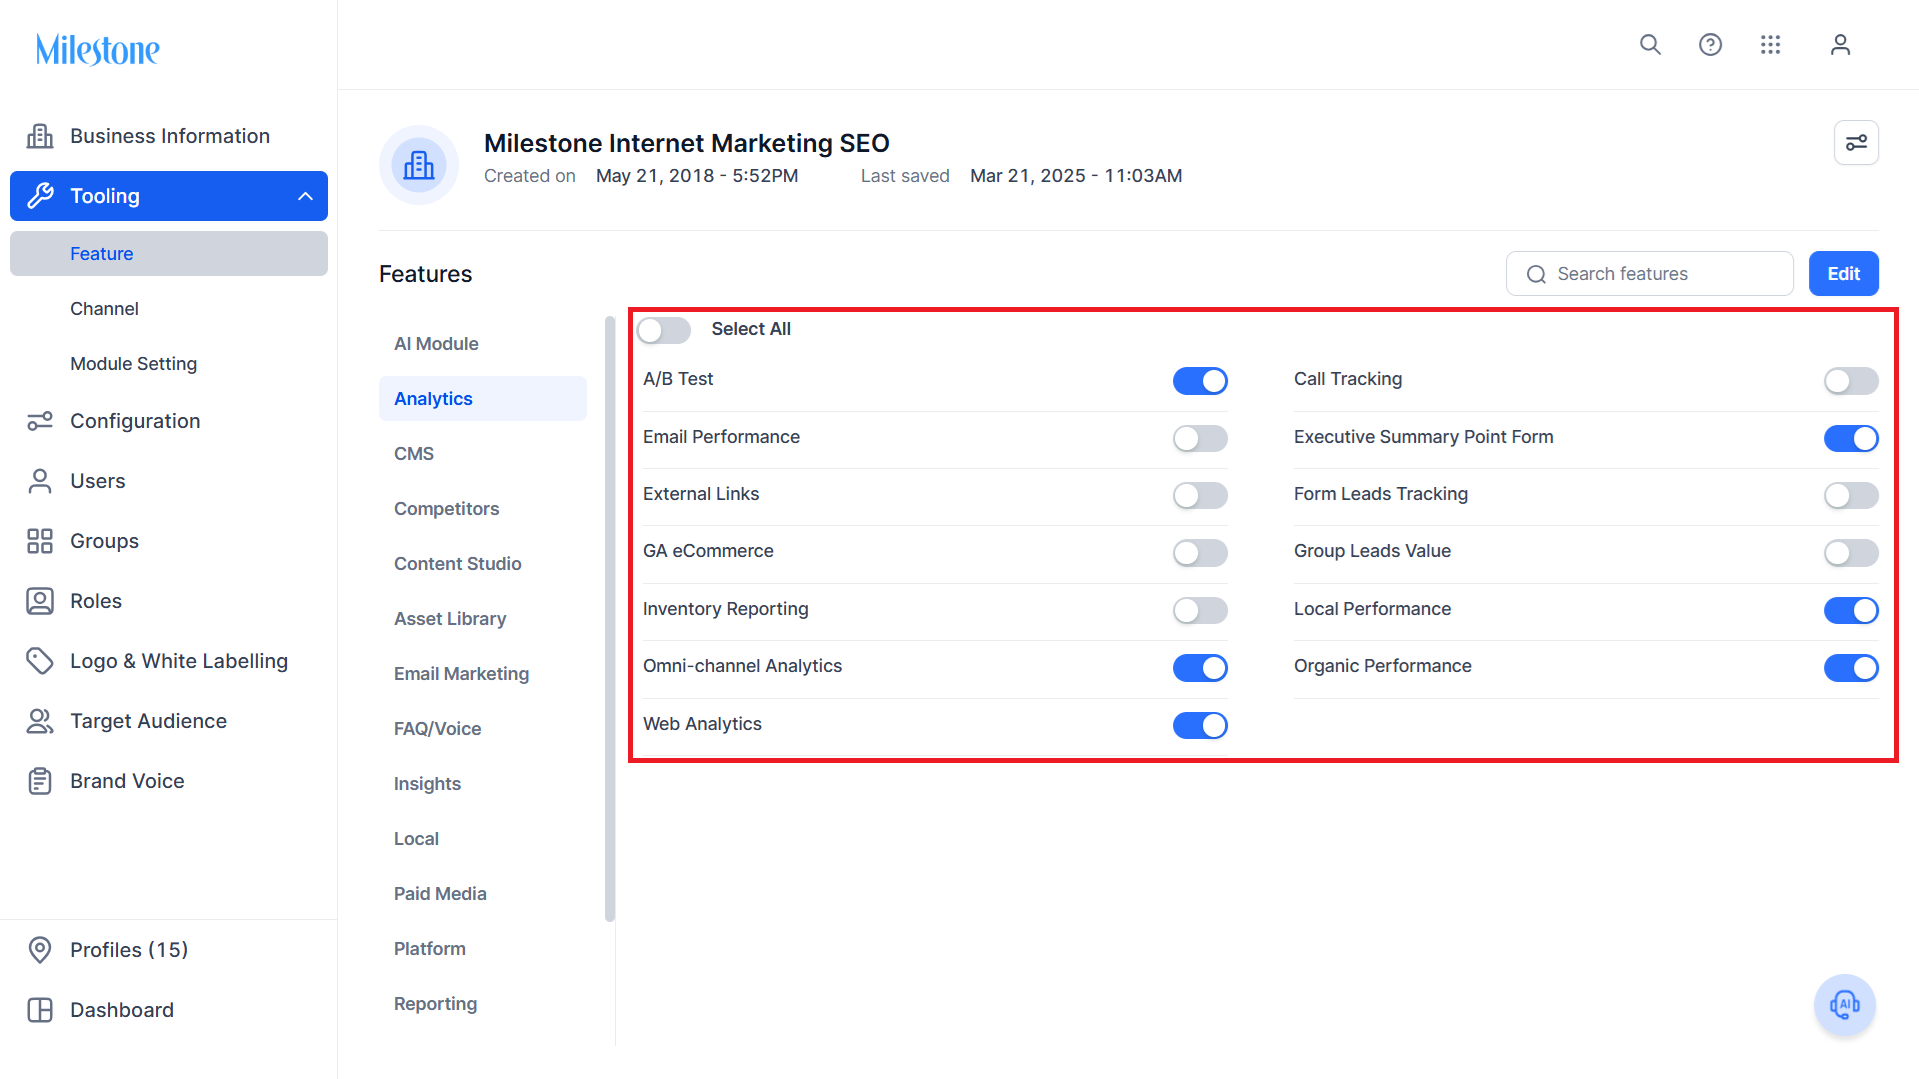Click the Configuration sliders icon
This screenshot has width=1919, height=1079.
coord(40,421)
